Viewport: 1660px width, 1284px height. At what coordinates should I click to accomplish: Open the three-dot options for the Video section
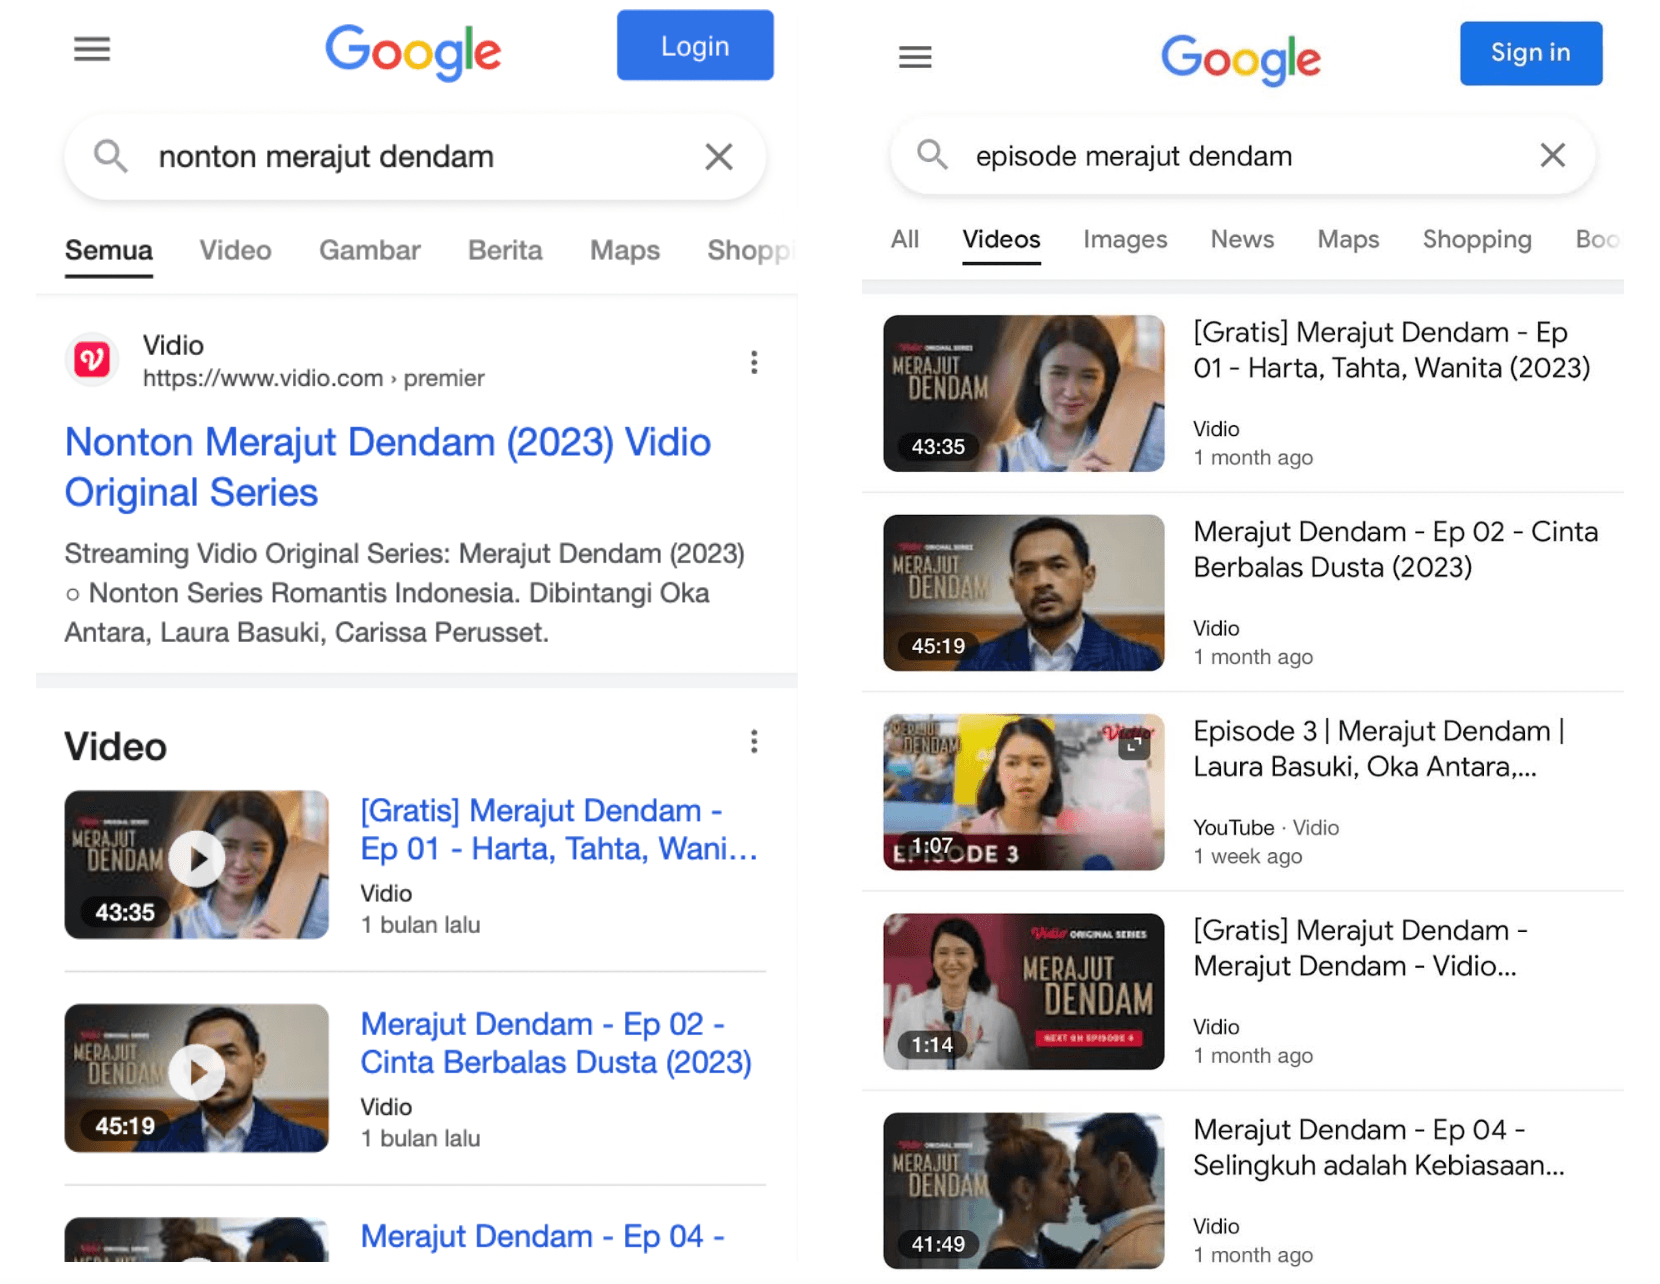[x=754, y=741]
